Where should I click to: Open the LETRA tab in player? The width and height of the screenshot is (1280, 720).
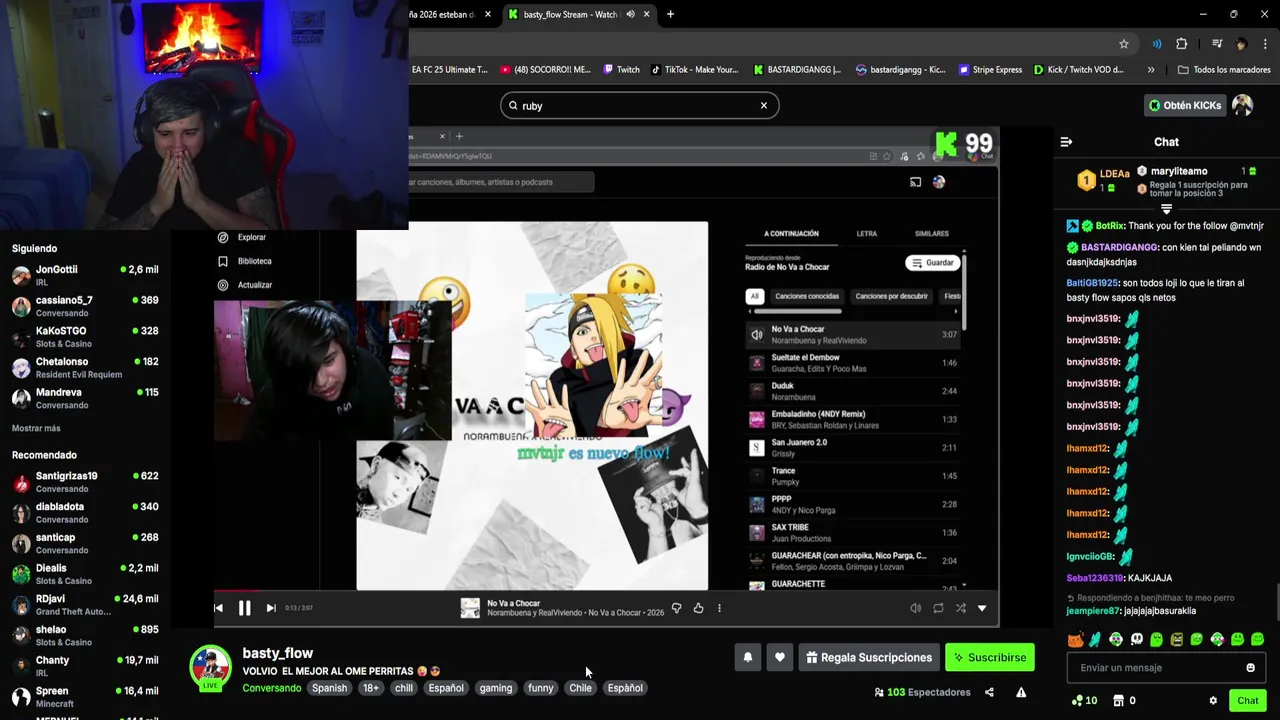click(x=867, y=234)
